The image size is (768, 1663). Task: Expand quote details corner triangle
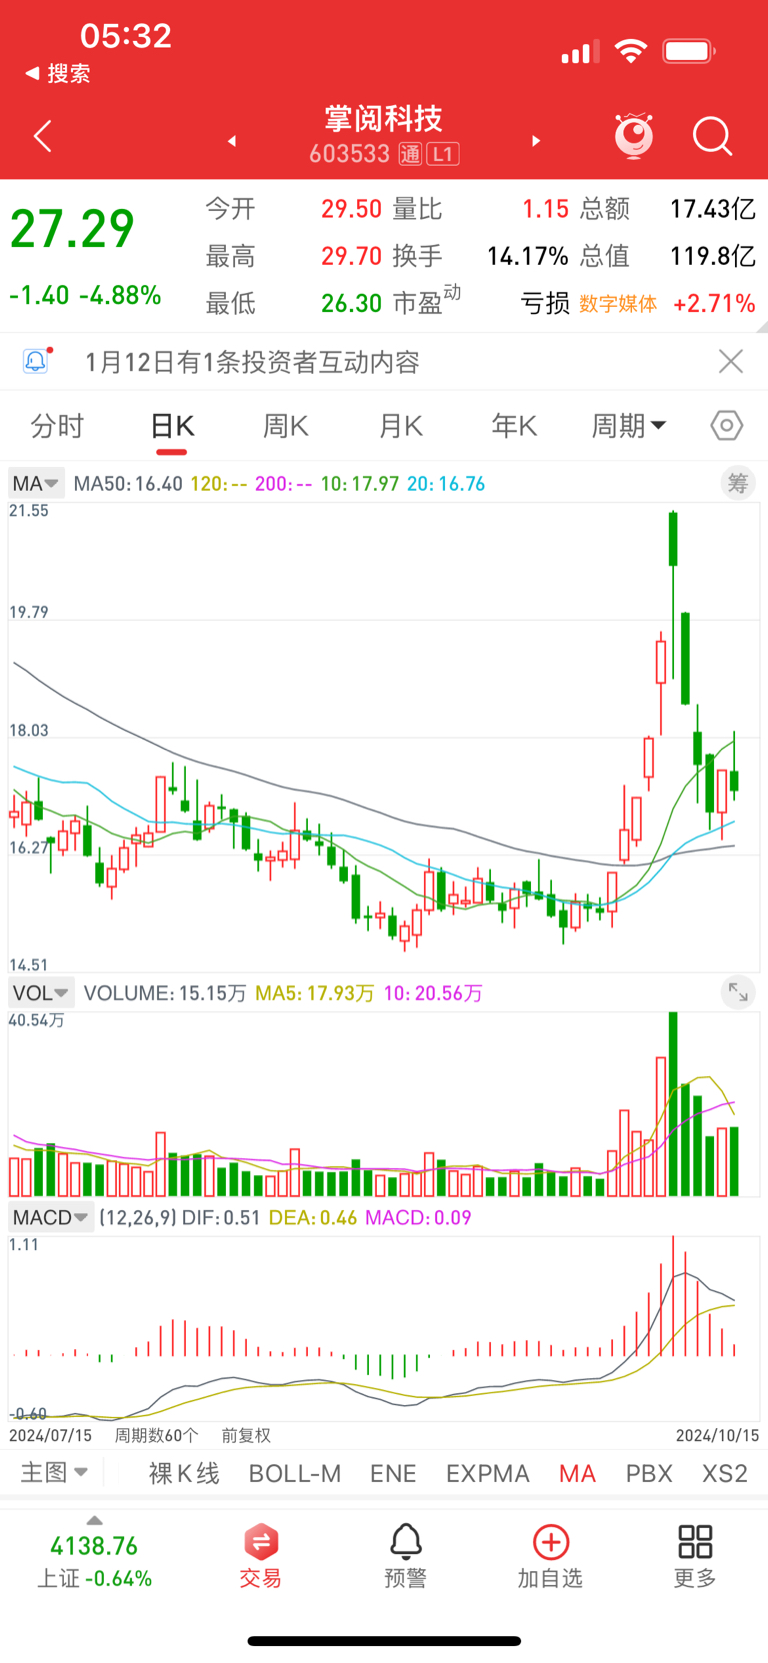coord(762,326)
